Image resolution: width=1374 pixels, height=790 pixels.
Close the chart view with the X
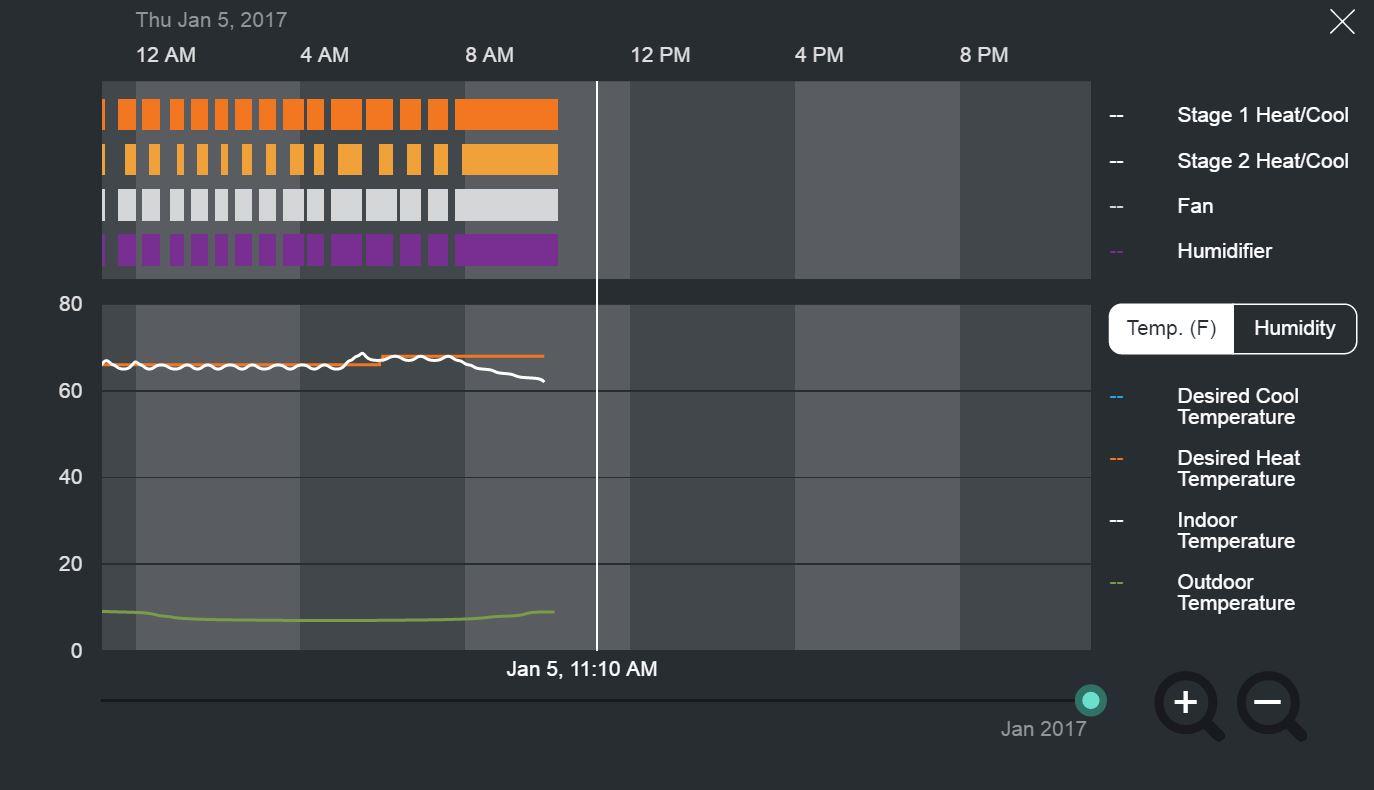coord(1341,21)
